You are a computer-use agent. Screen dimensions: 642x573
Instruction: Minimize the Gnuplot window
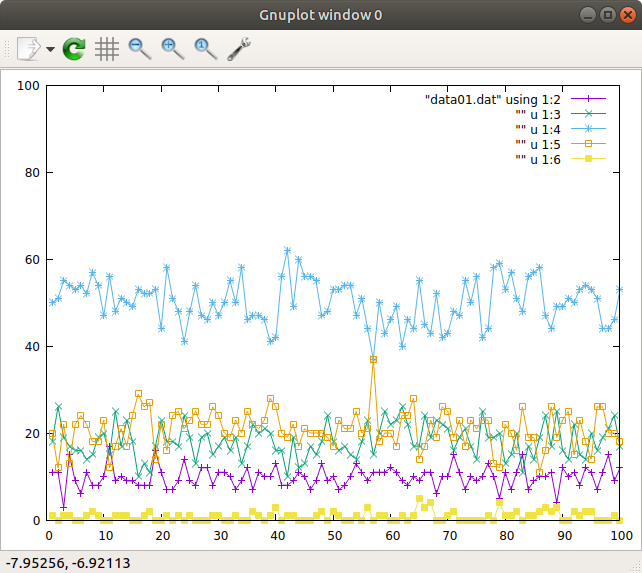click(588, 15)
